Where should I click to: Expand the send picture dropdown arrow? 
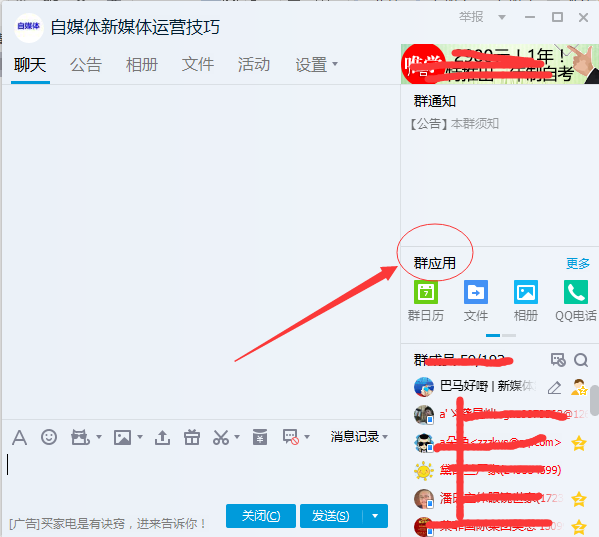140,437
